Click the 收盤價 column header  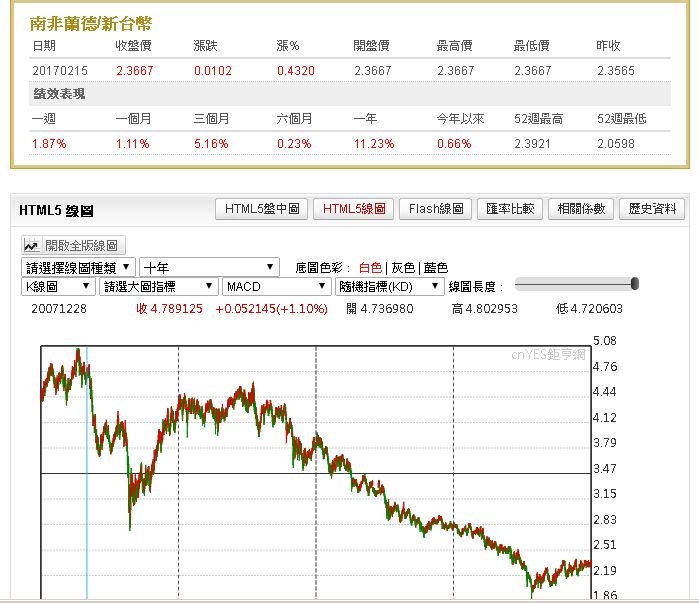coord(133,45)
